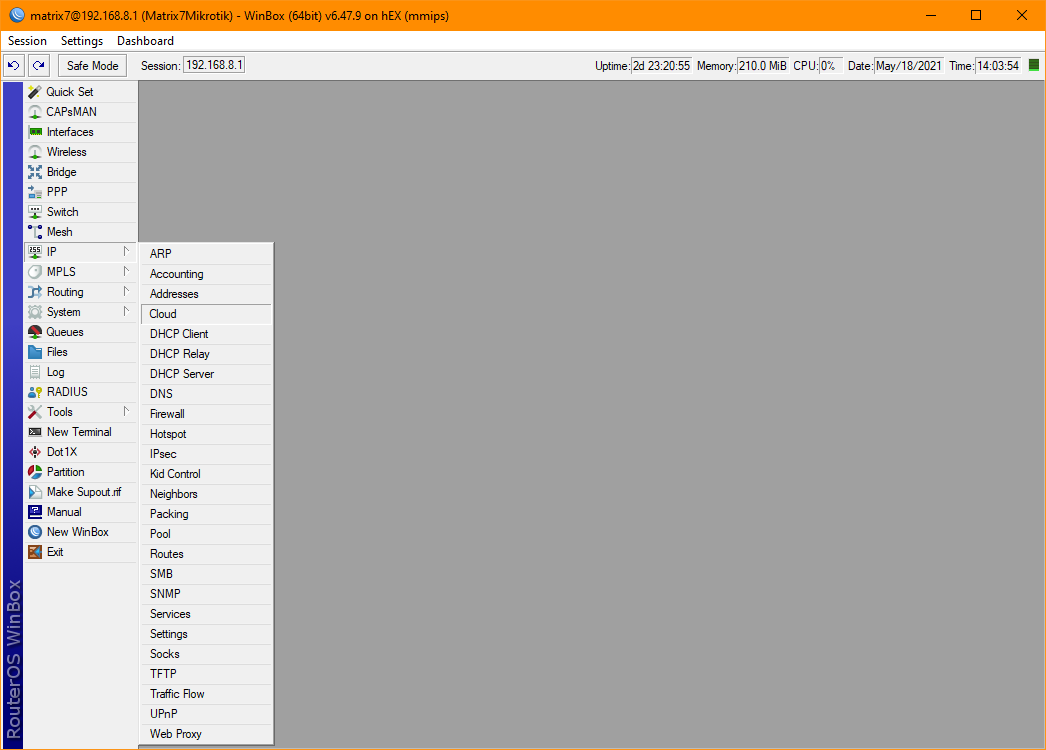This screenshot has height=750, width=1046.
Task: Click the Queues icon in sidebar
Action: coord(35,332)
